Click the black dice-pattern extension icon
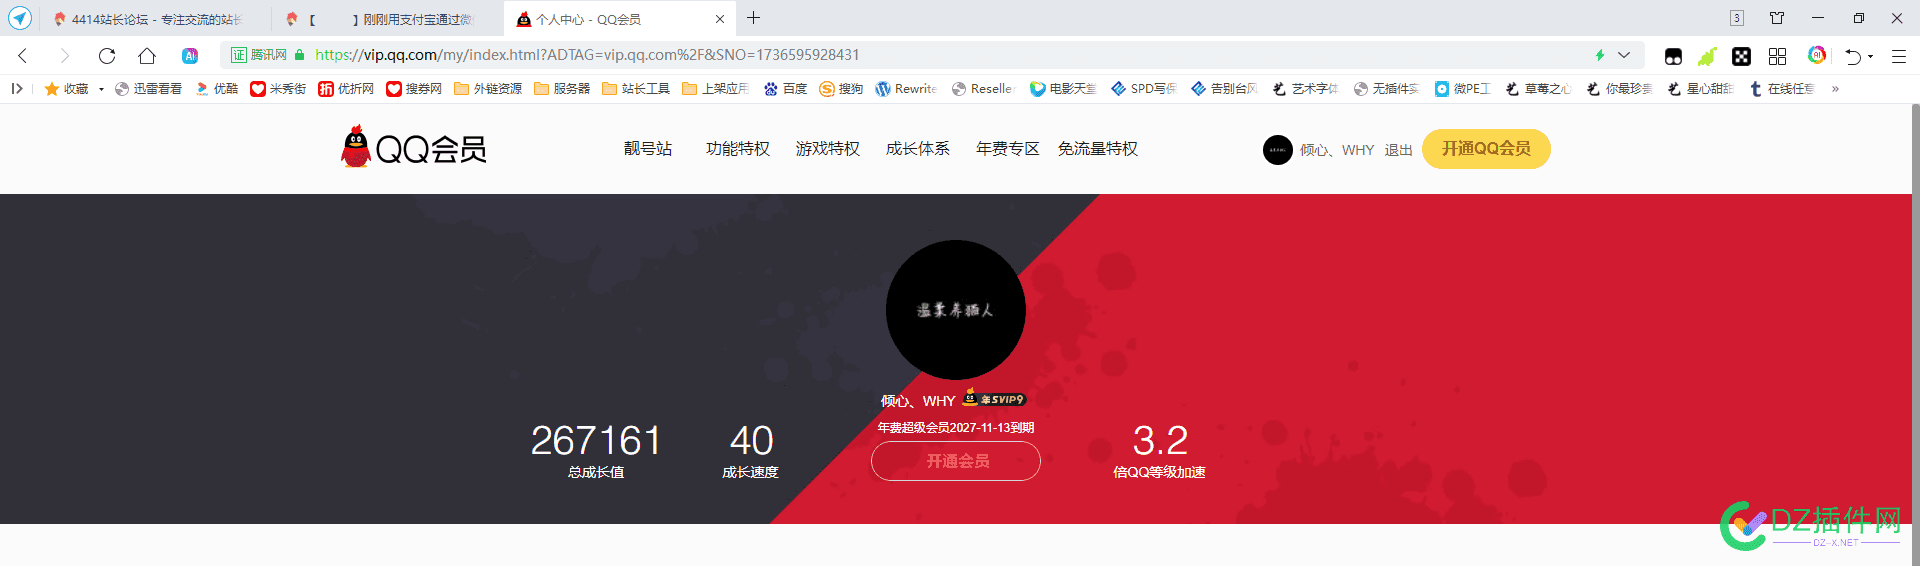Viewport: 1920px width, 566px height. [1741, 56]
